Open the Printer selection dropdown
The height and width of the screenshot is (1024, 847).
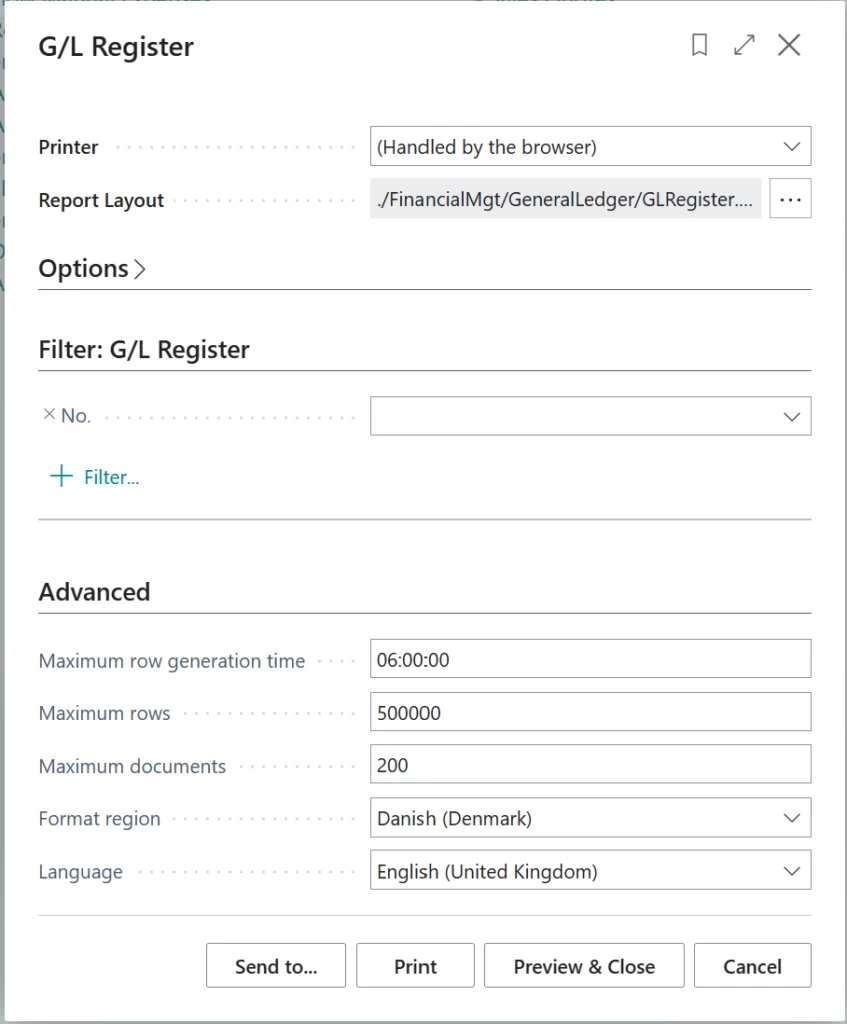pos(791,146)
